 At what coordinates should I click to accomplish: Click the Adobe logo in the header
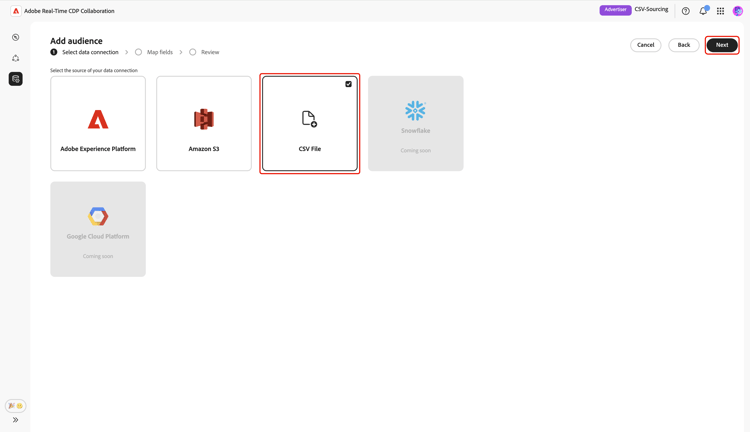(16, 11)
